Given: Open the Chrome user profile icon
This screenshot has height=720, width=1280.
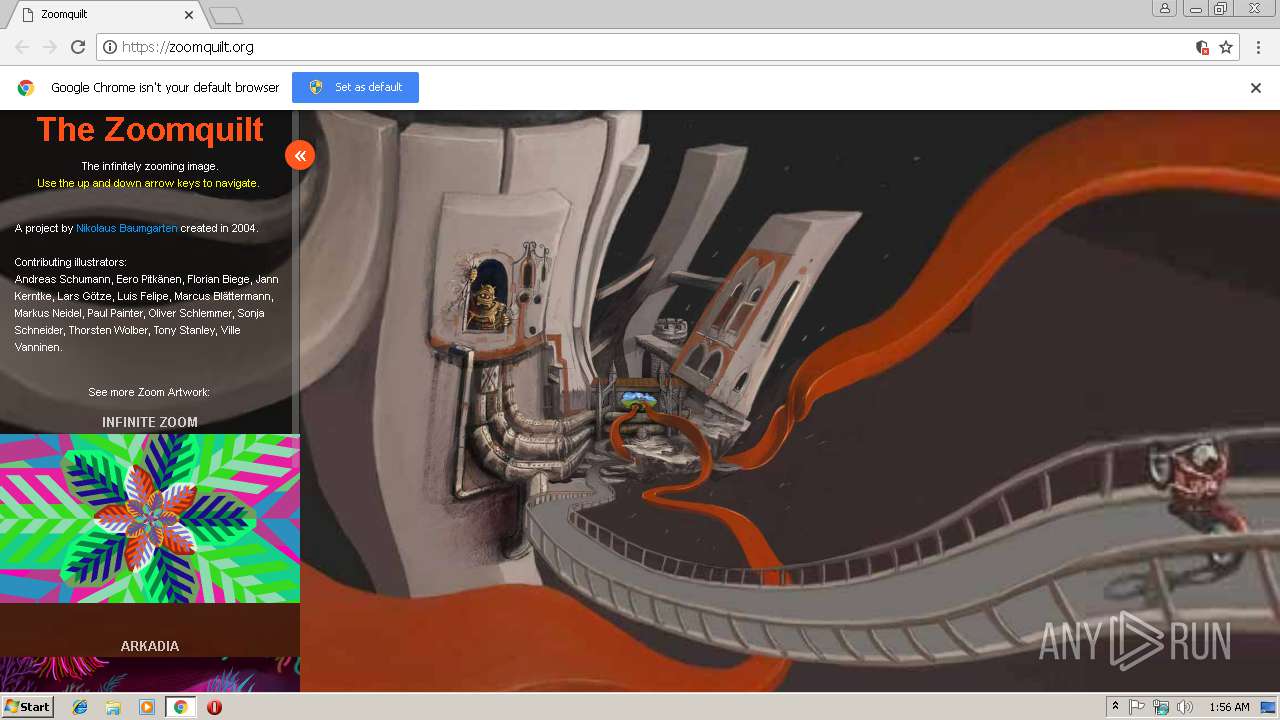Looking at the screenshot, I should coord(1165,9).
